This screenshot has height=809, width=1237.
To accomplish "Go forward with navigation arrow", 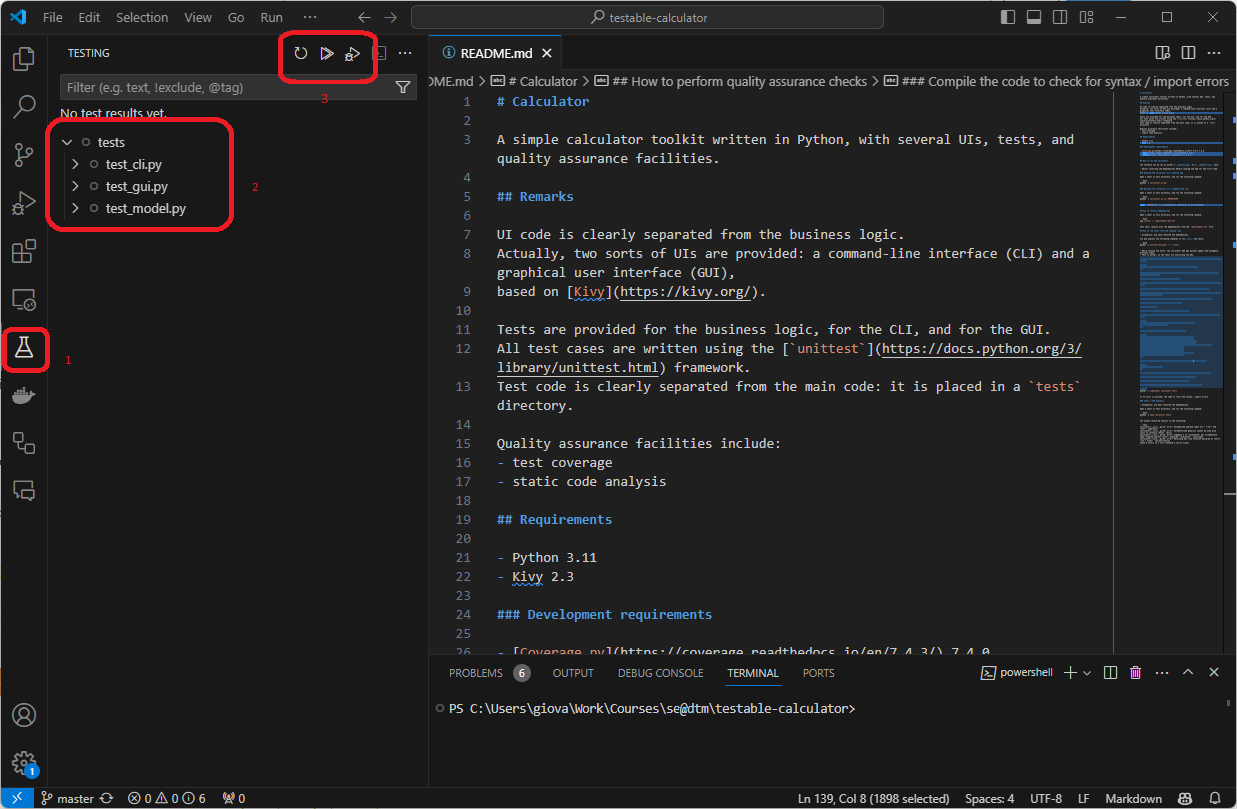I will (x=391, y=17).
